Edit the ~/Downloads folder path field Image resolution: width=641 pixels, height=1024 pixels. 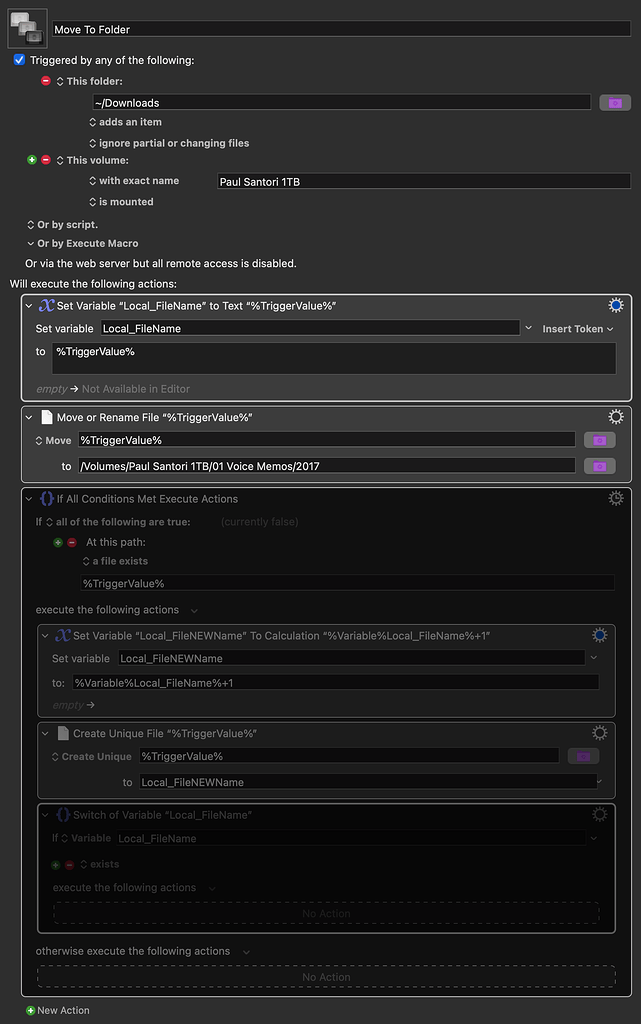point(341,103)
